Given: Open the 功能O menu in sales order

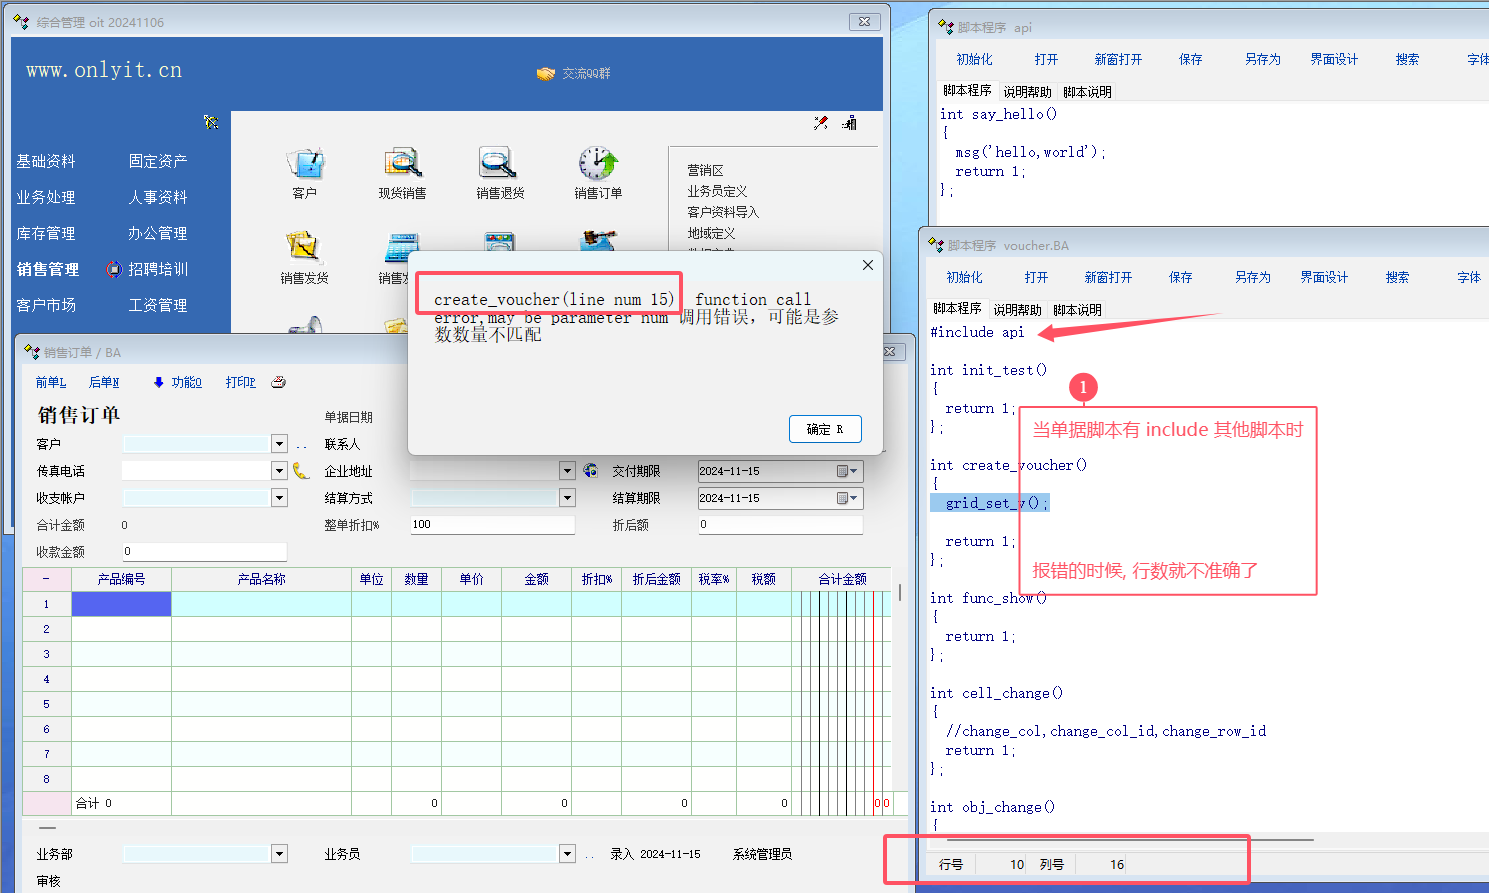Looking at the screenshot, I should tap(178, 382).
